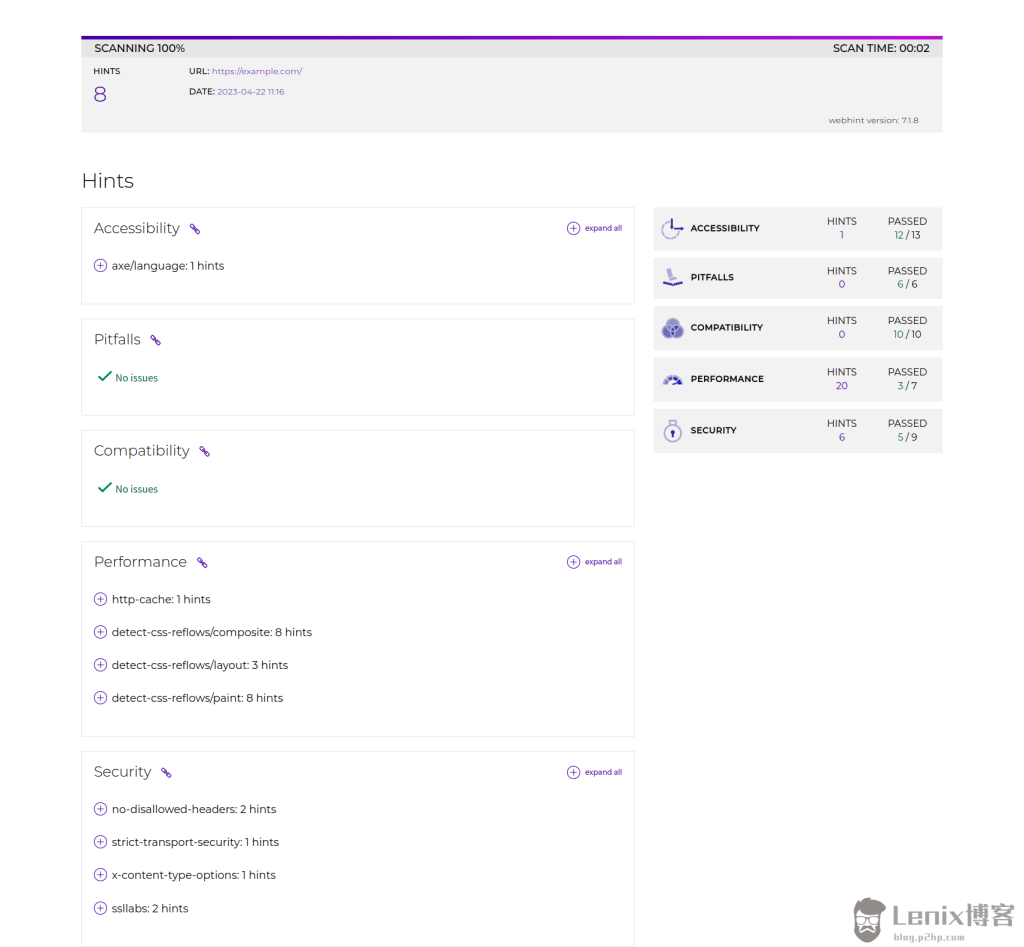The image size is (1024, 947).
Task: Click the anchor link icon beside Performance heading
Action: click(x=201, y=562)
